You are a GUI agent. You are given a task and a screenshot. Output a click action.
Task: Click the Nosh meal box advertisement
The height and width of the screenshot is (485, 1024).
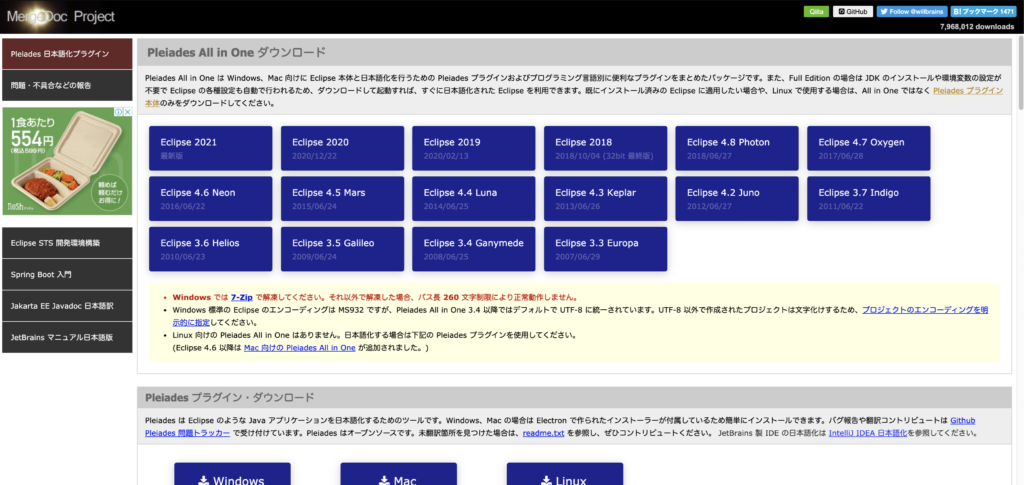click(x=67, y=161)
